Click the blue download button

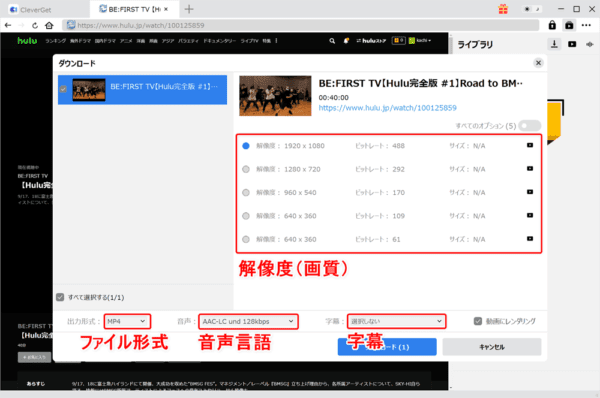(387, 347)
